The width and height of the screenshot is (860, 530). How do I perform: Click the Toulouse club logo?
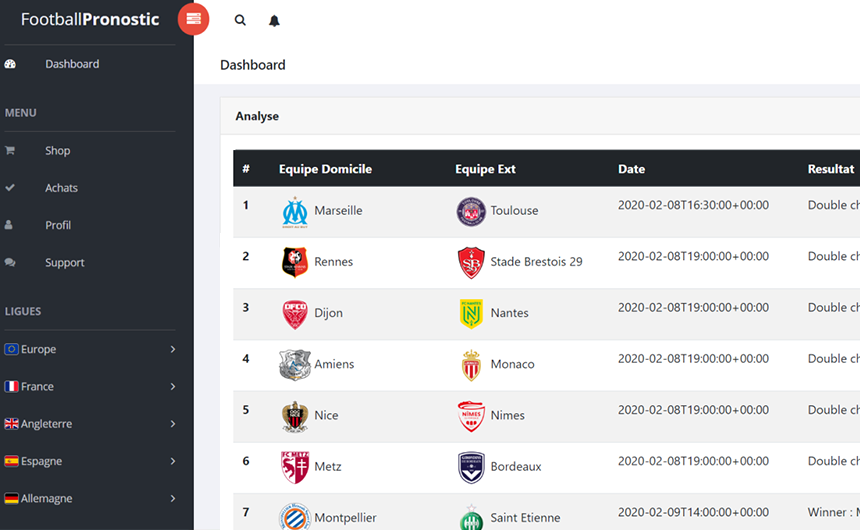coord(471,211)
